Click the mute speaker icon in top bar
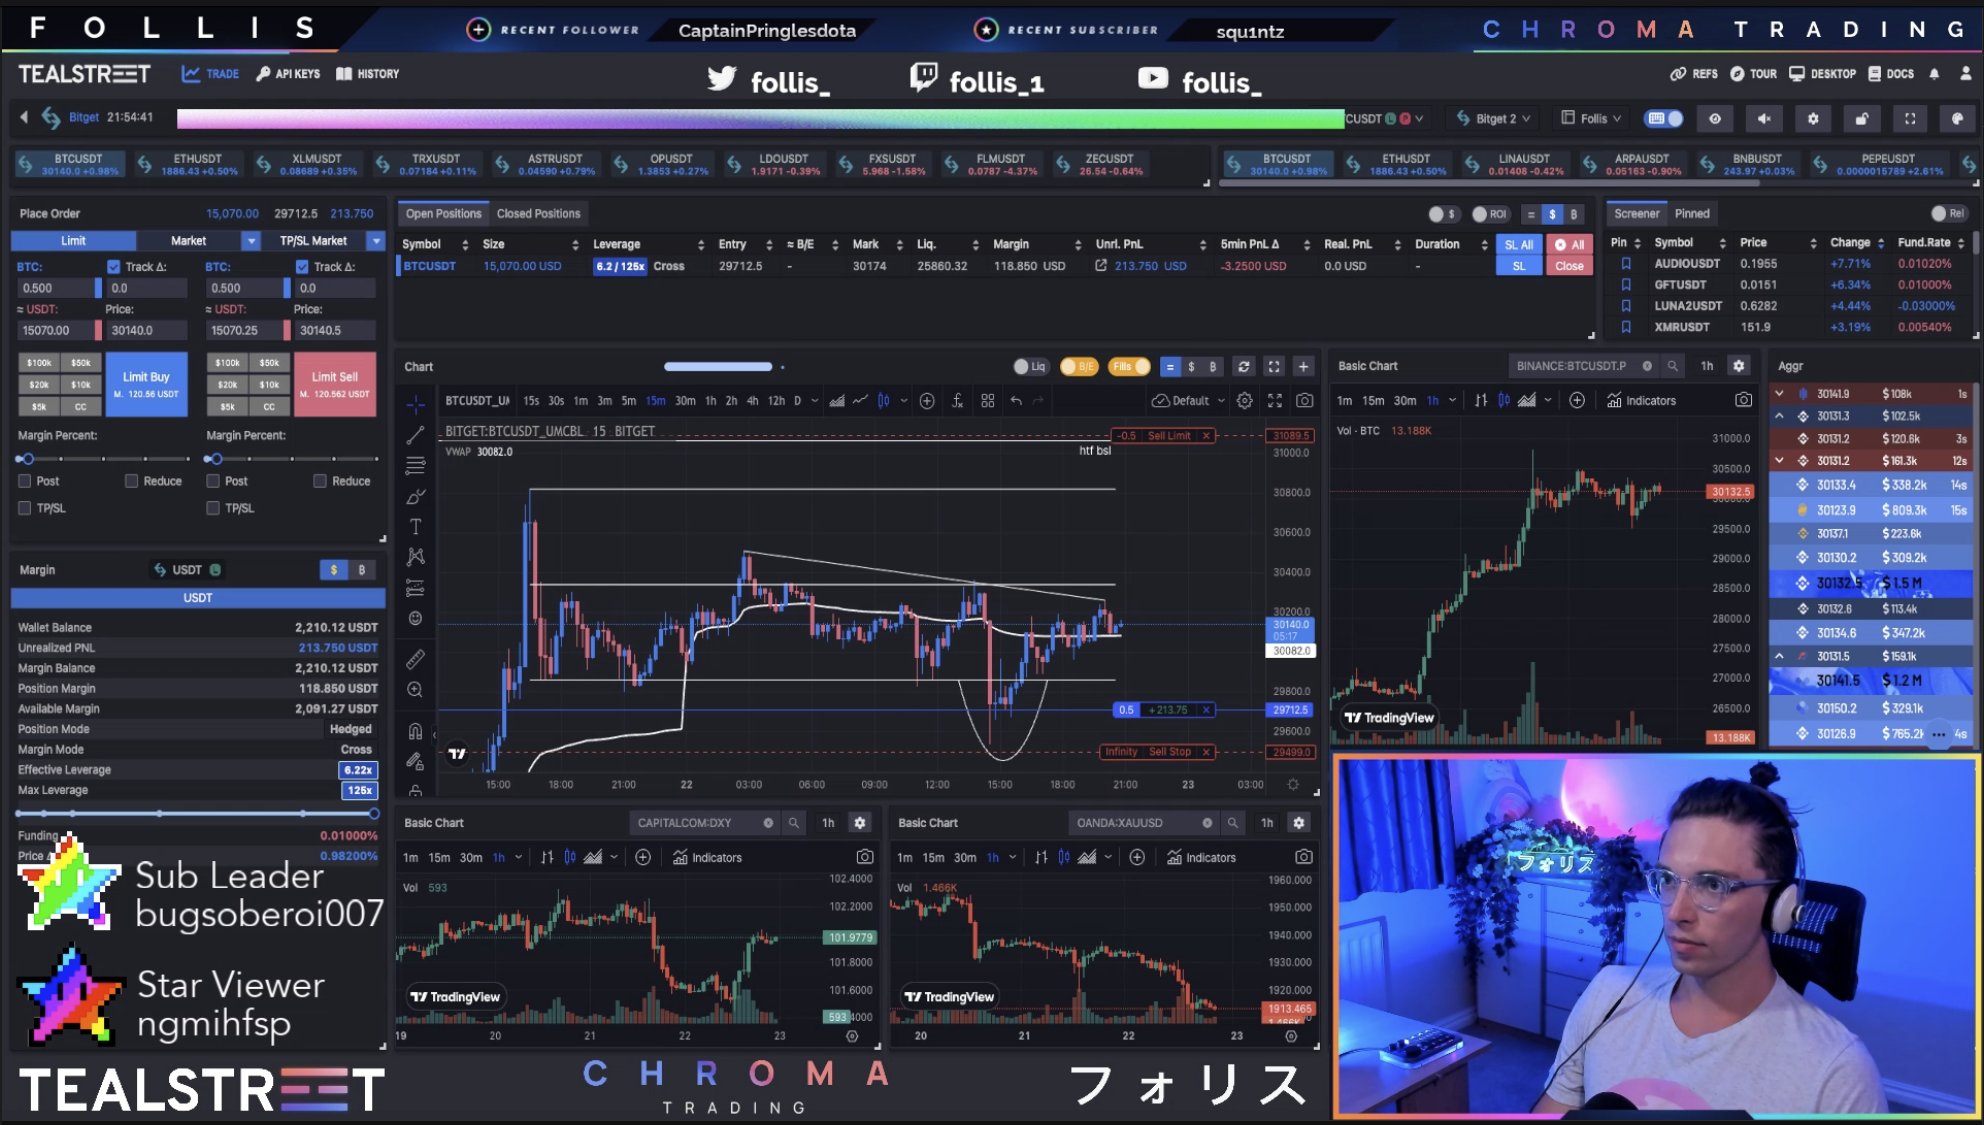 coord(1764,118)
